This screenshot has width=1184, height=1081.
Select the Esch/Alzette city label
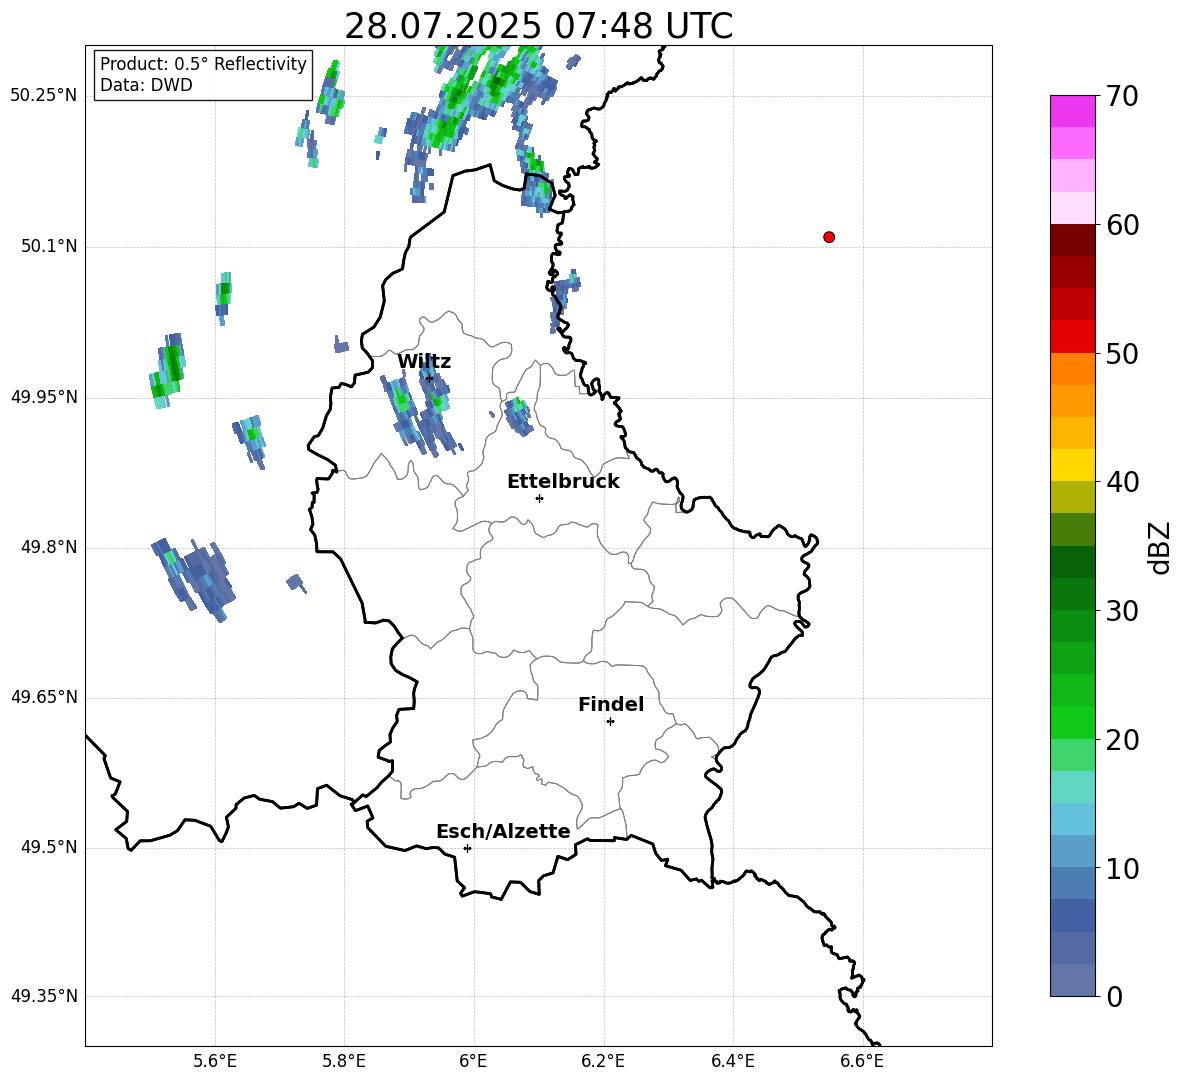point(503,831)
